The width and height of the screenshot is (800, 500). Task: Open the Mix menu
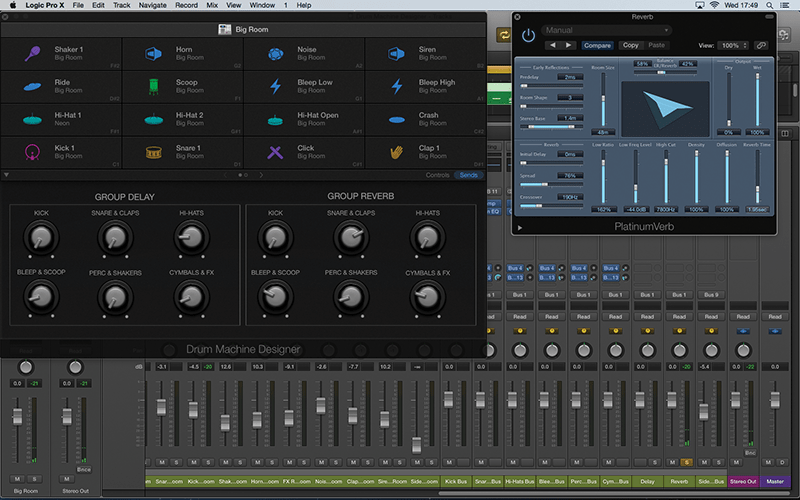pos(212,5)
